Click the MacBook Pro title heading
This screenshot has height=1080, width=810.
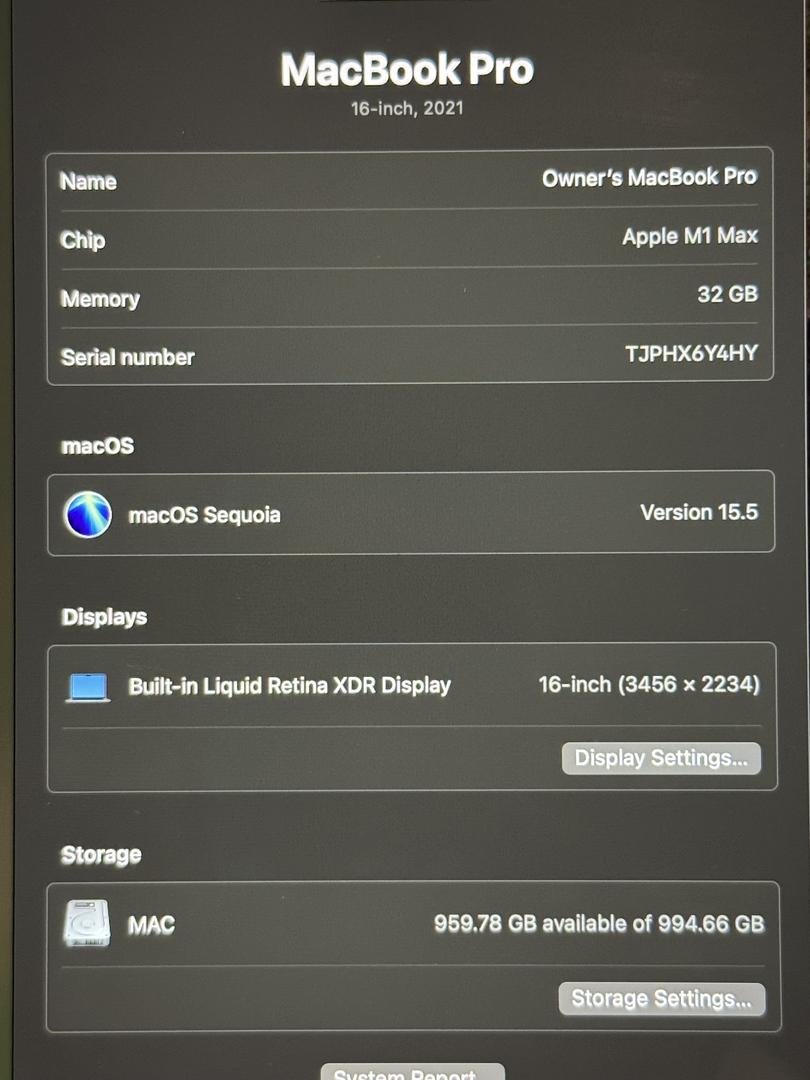[407, 70]
